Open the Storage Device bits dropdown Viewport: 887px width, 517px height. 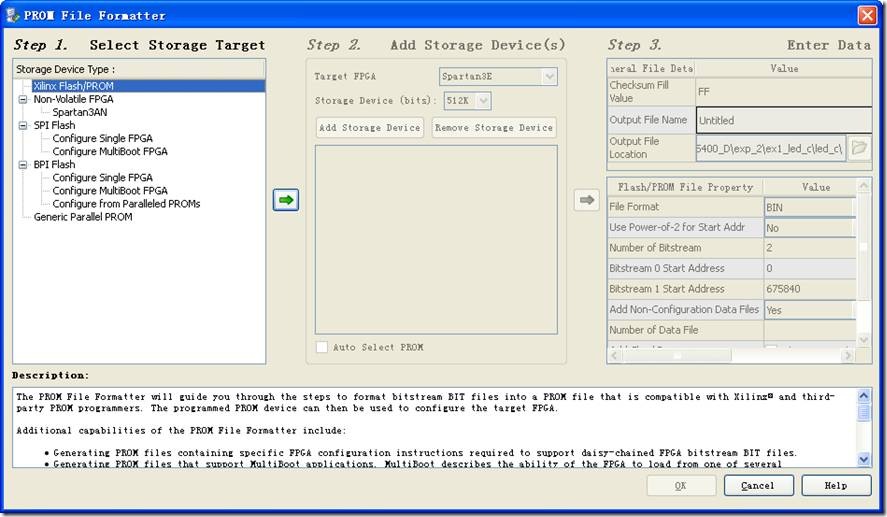[x=483, y=101]
